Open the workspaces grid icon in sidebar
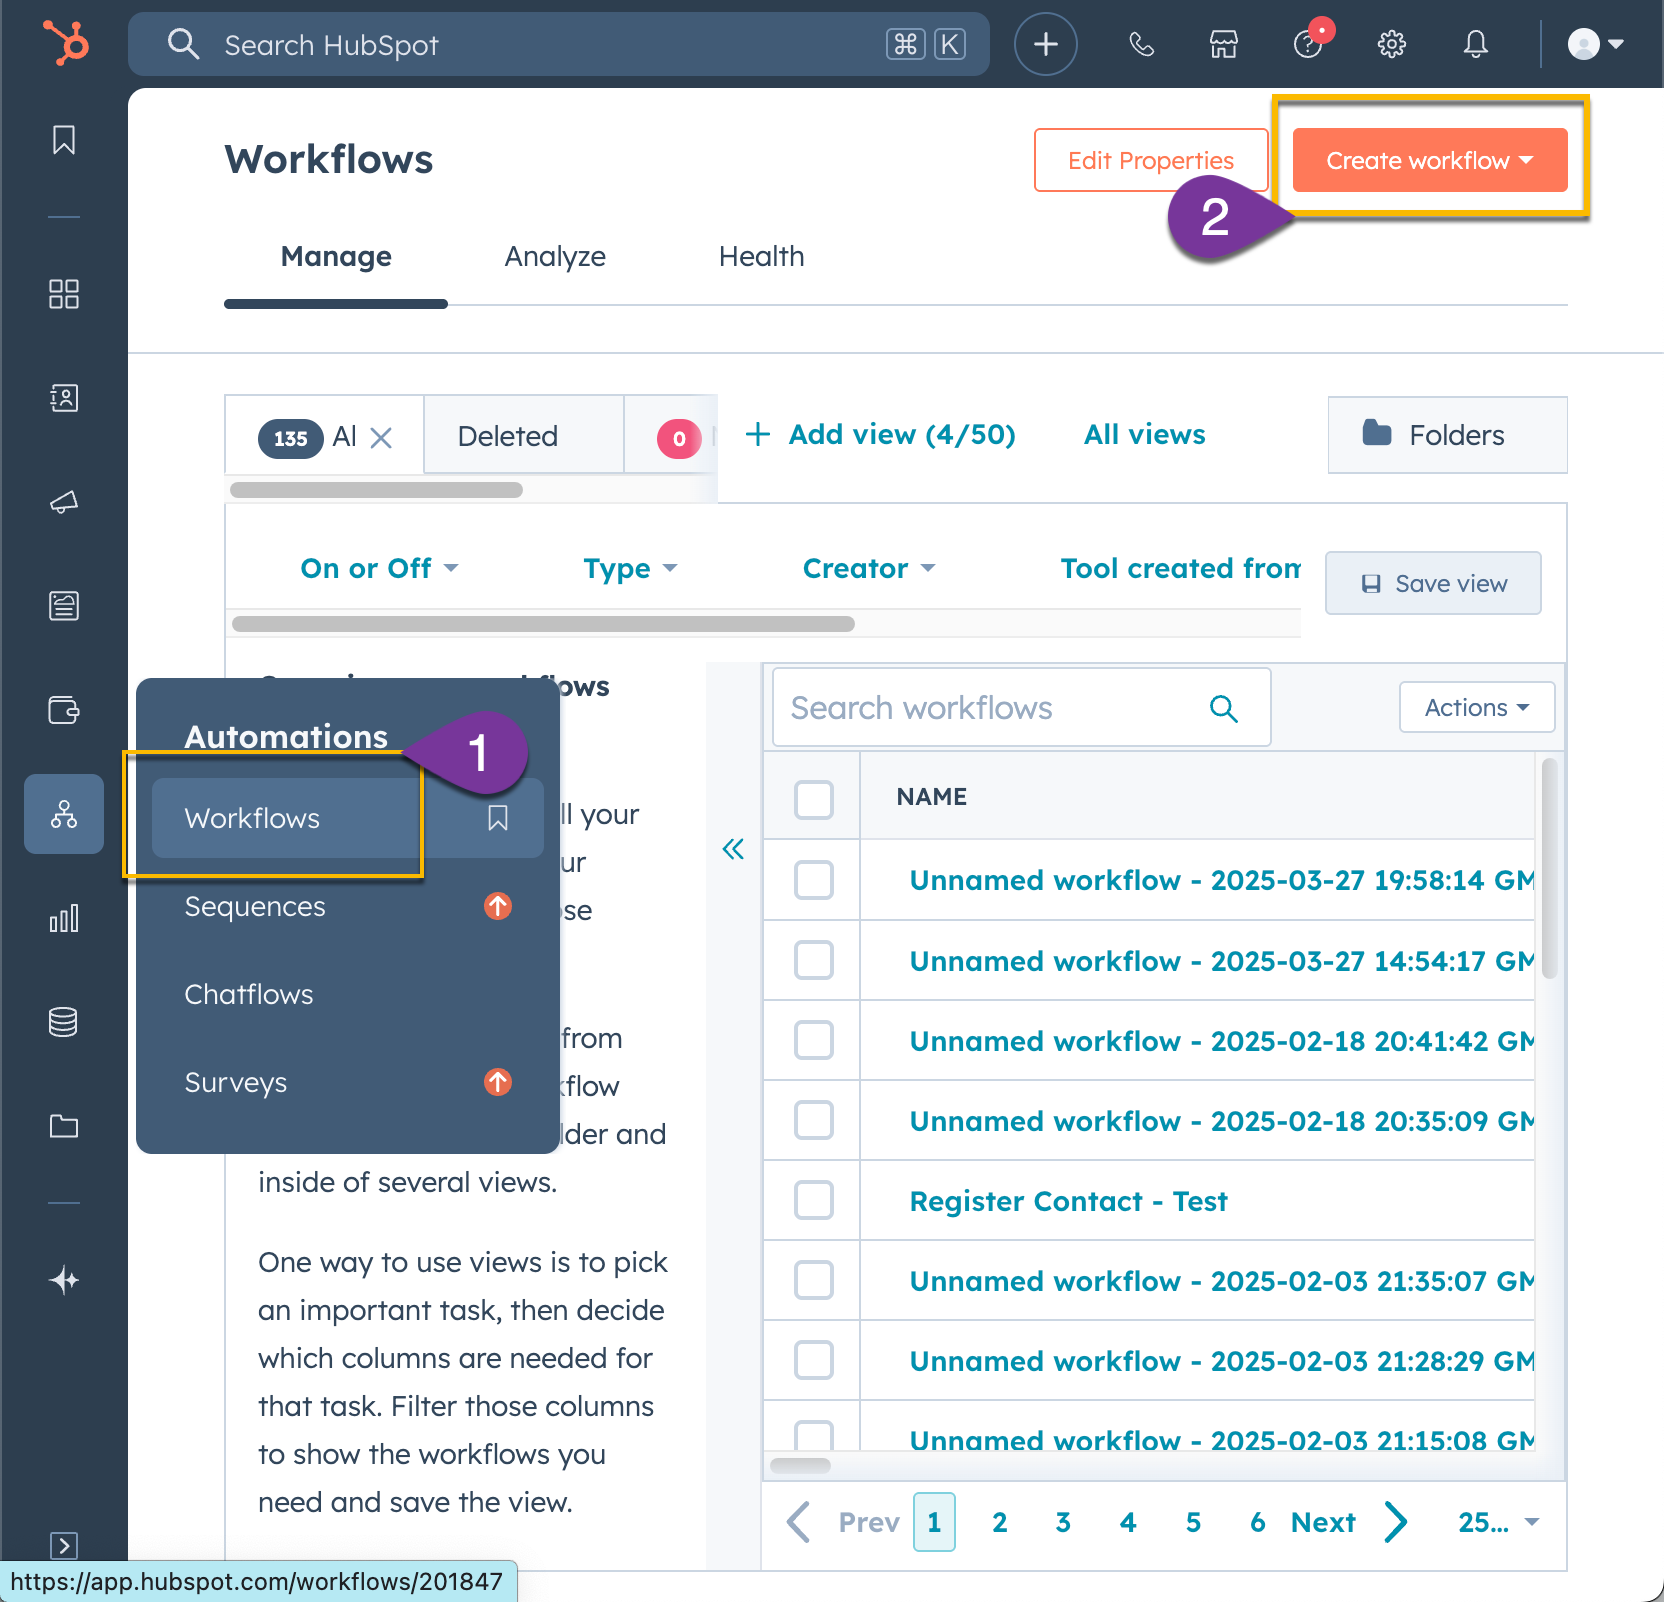The image size is (1664, 1602). tap(64, 294)
